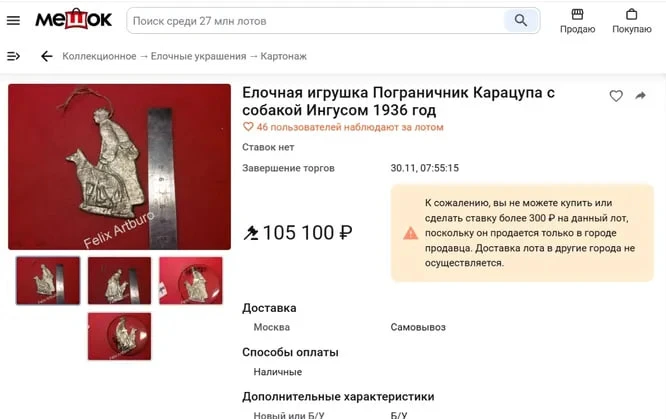Expand the category list menu icon

pos(13,56)
